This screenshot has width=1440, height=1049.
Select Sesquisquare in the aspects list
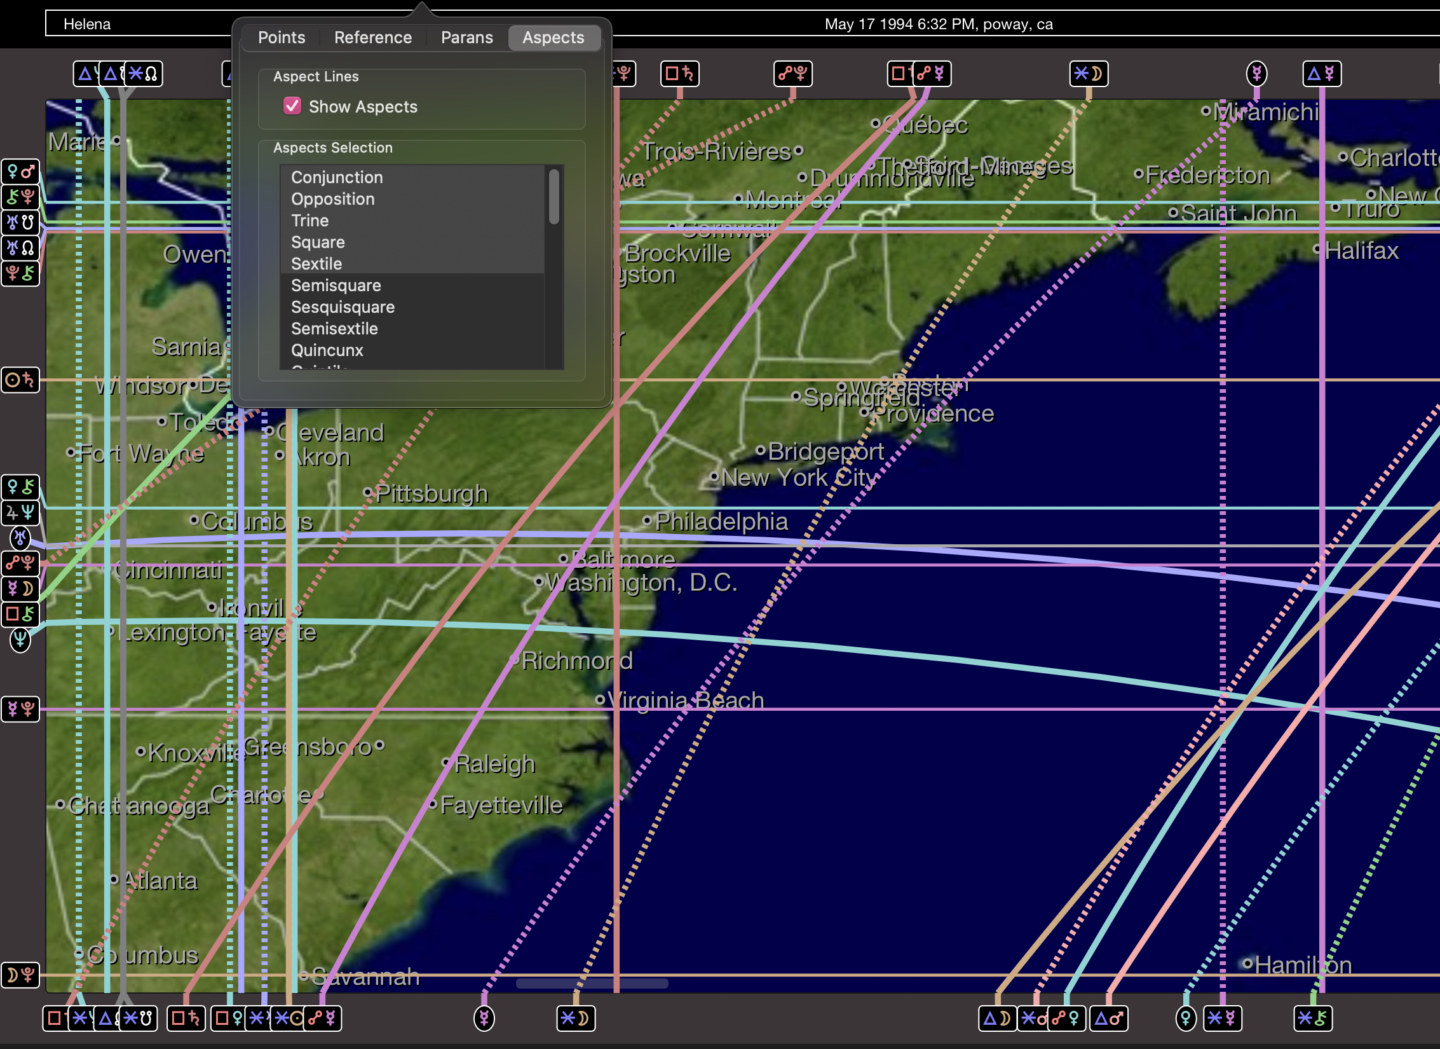[412, 307]
